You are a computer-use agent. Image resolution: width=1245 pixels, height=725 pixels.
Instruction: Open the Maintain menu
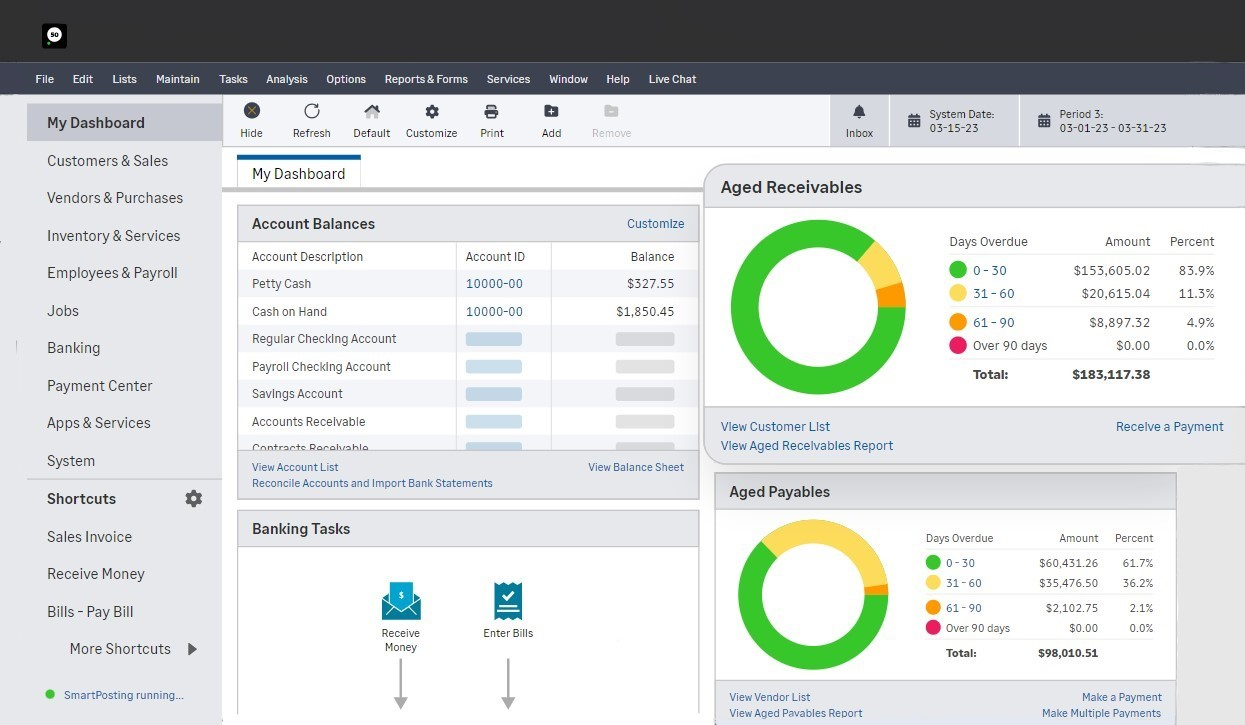click(x=178, y=79)
